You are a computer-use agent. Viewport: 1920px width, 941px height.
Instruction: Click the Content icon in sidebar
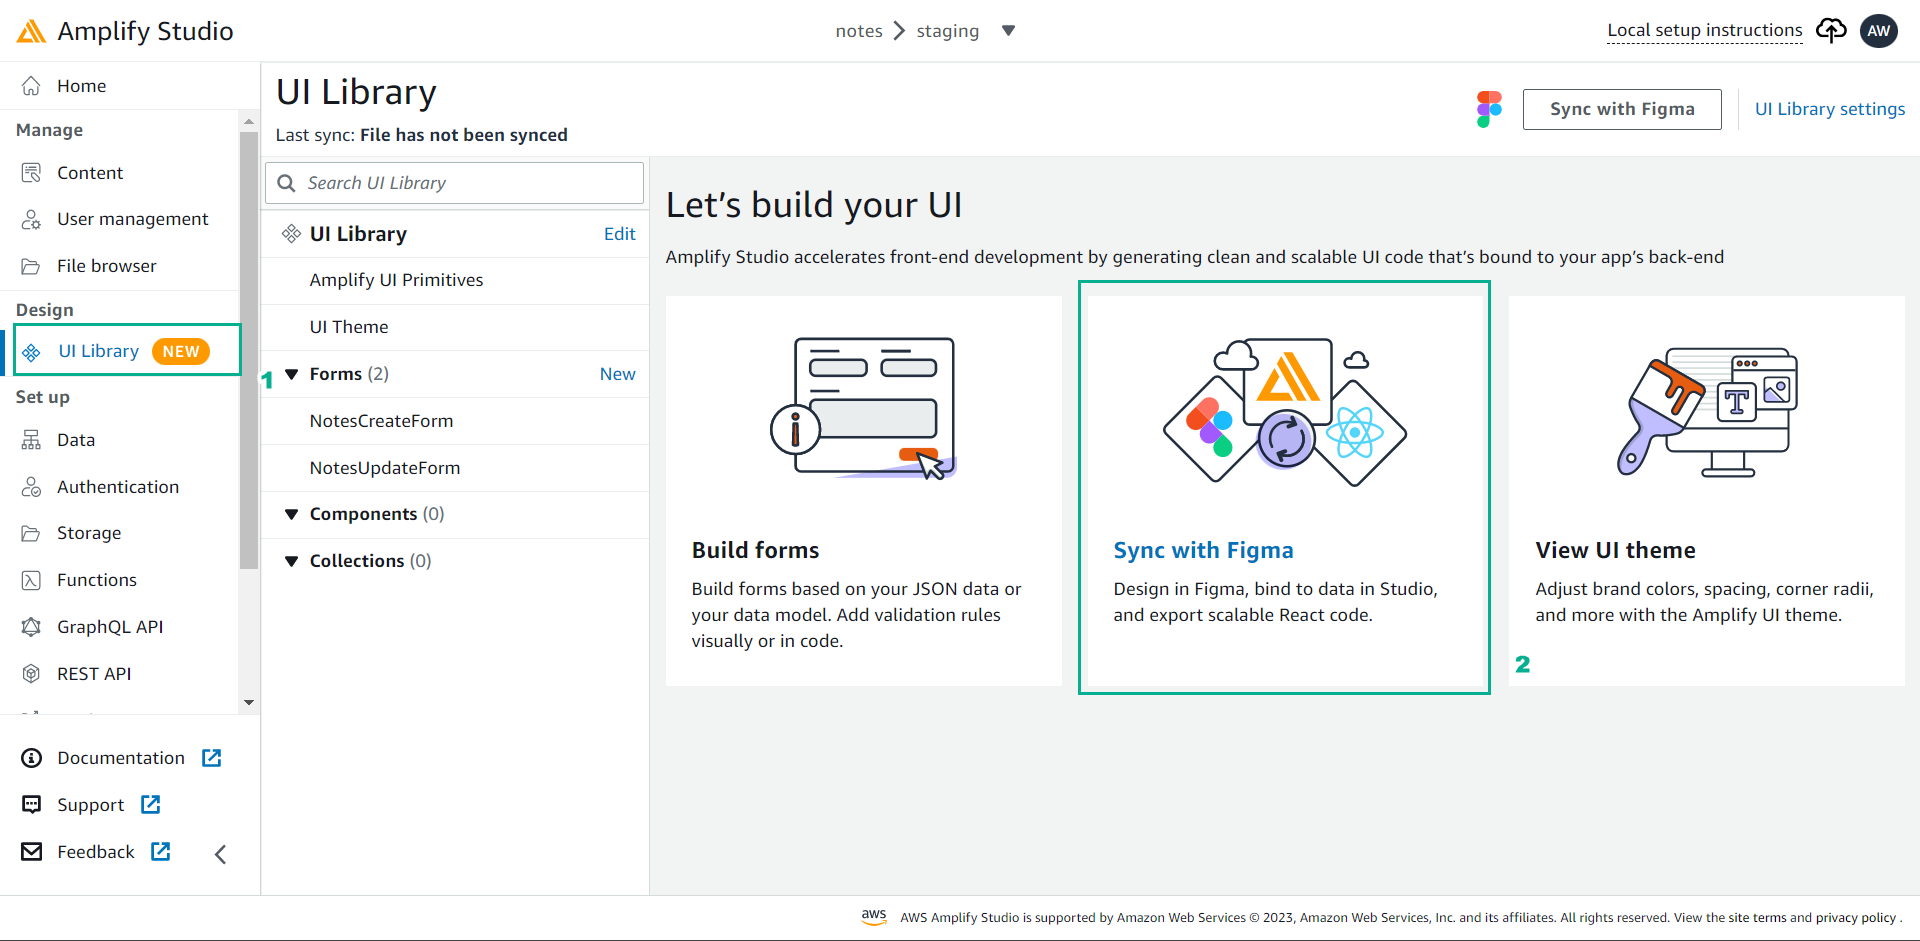click(31, 173)
